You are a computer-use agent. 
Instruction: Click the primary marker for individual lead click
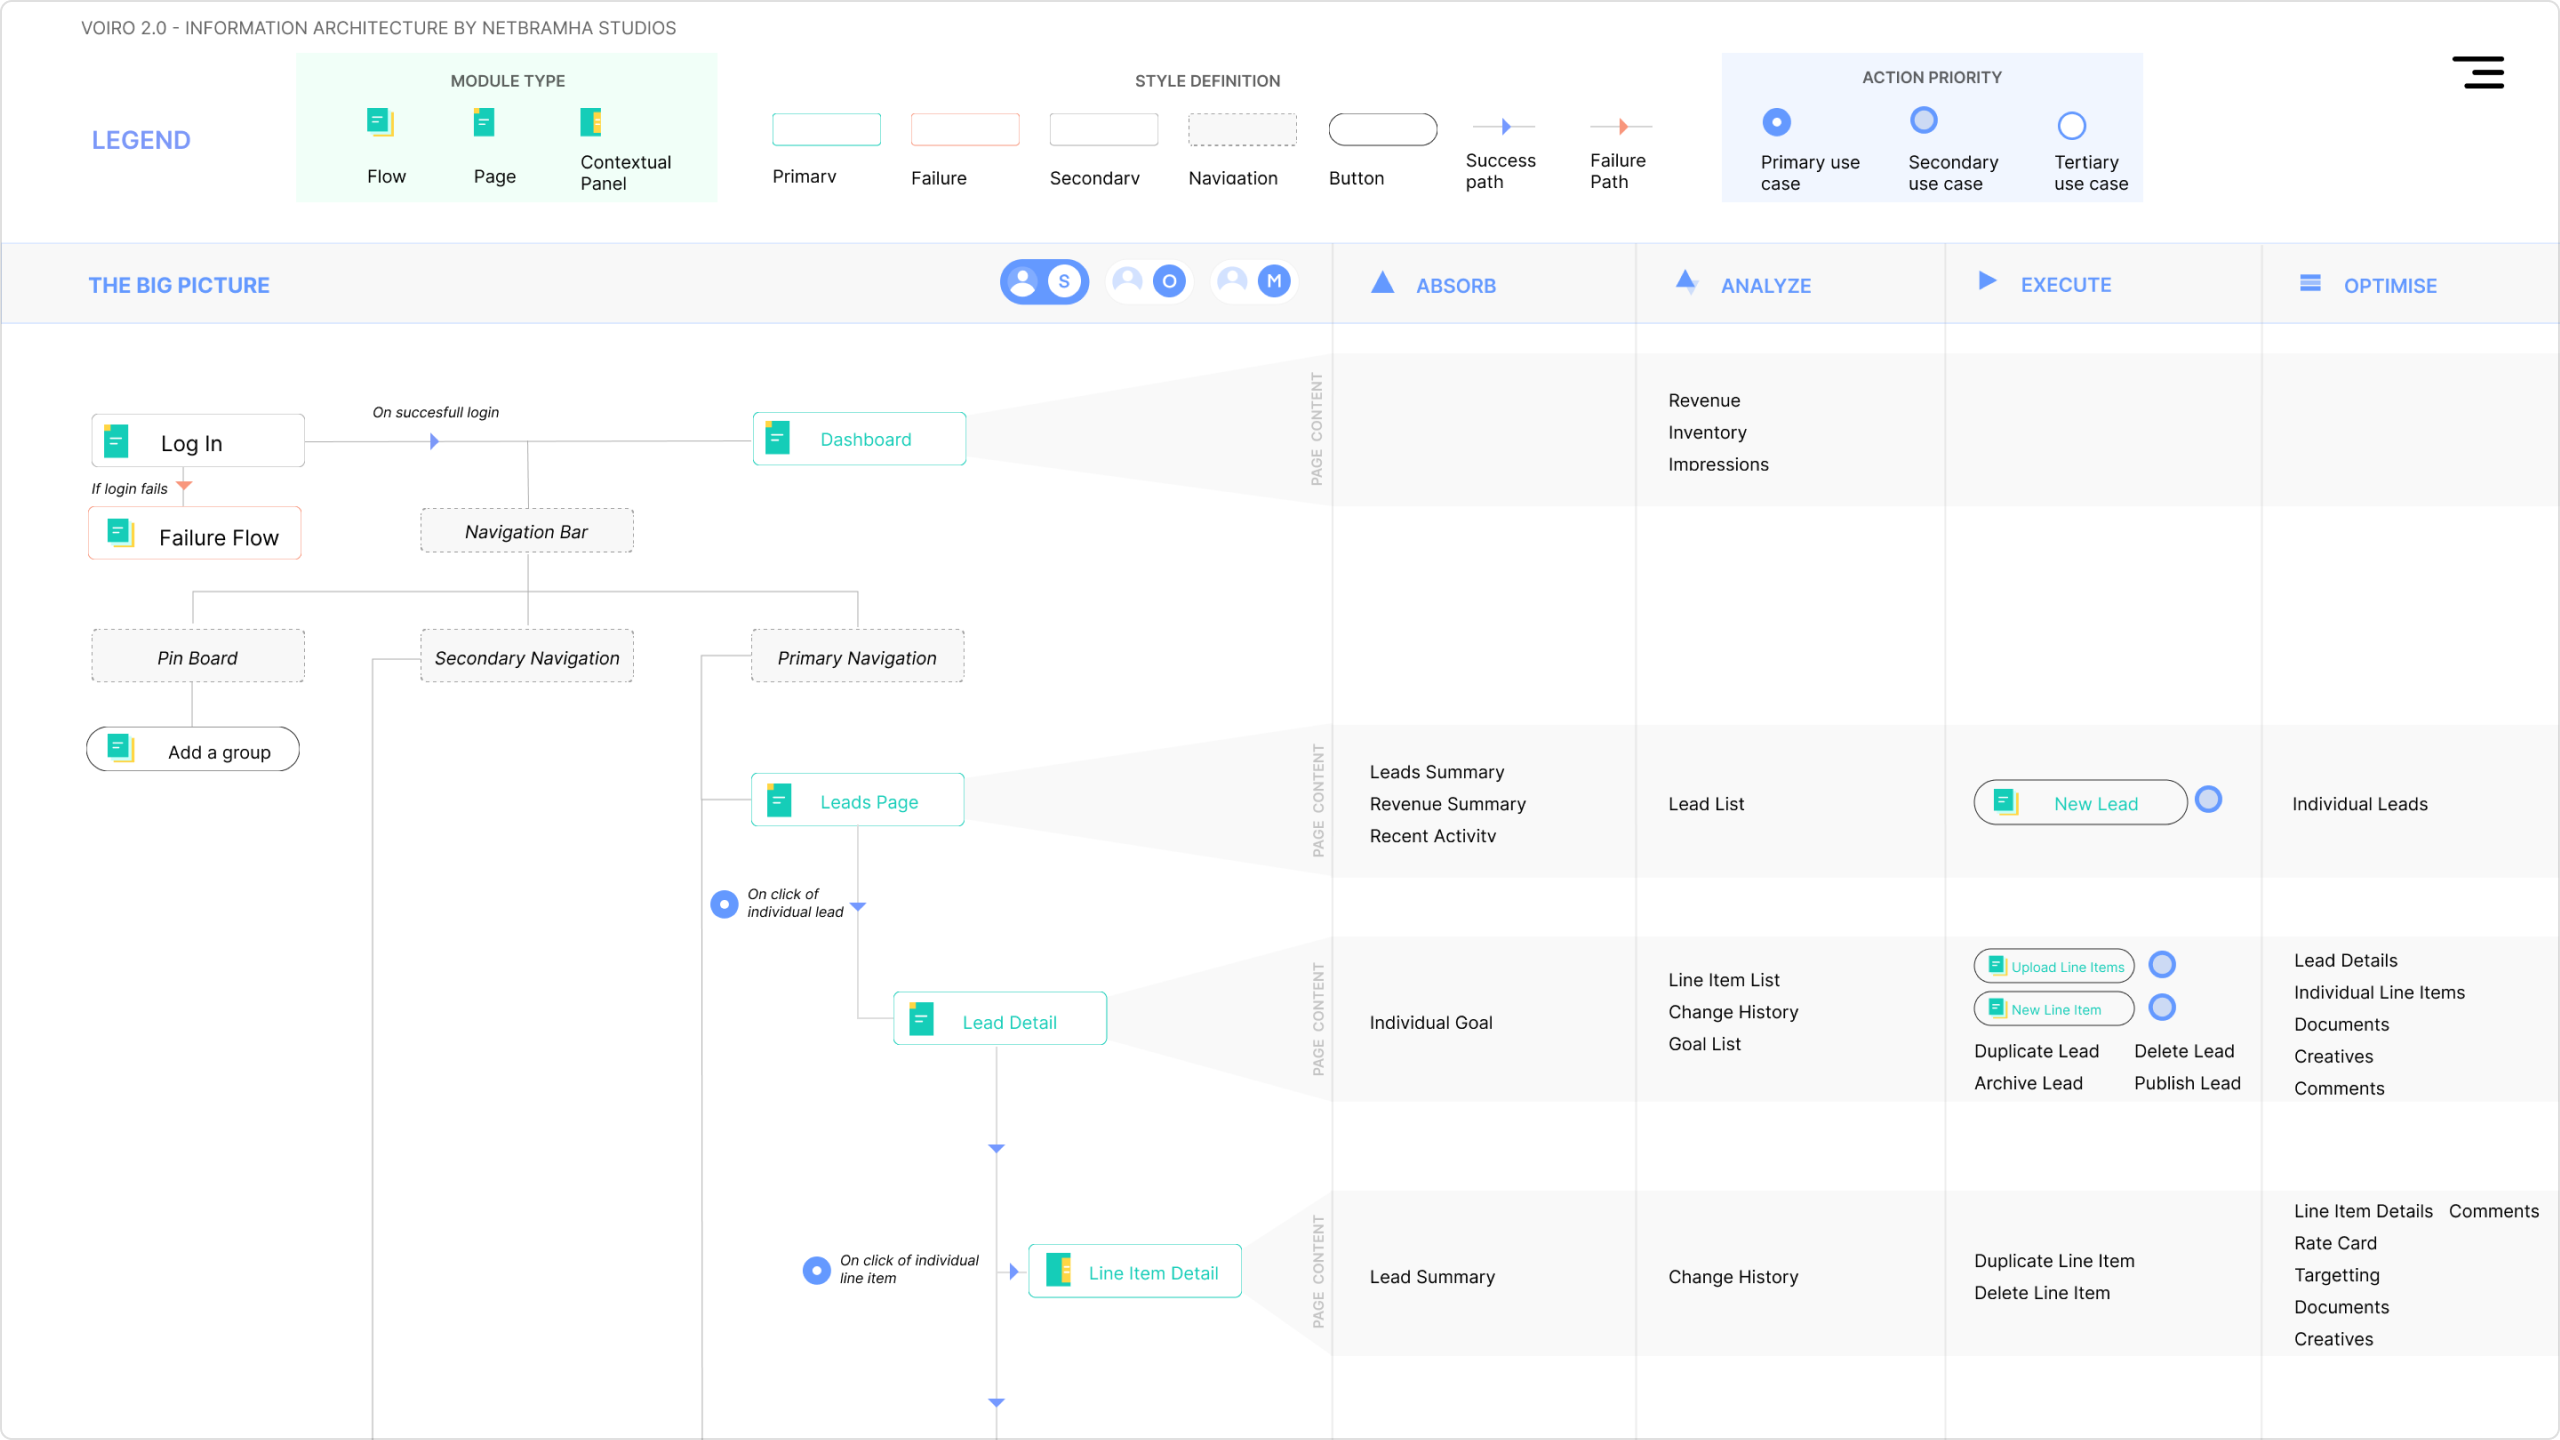[x=724, y=905]
